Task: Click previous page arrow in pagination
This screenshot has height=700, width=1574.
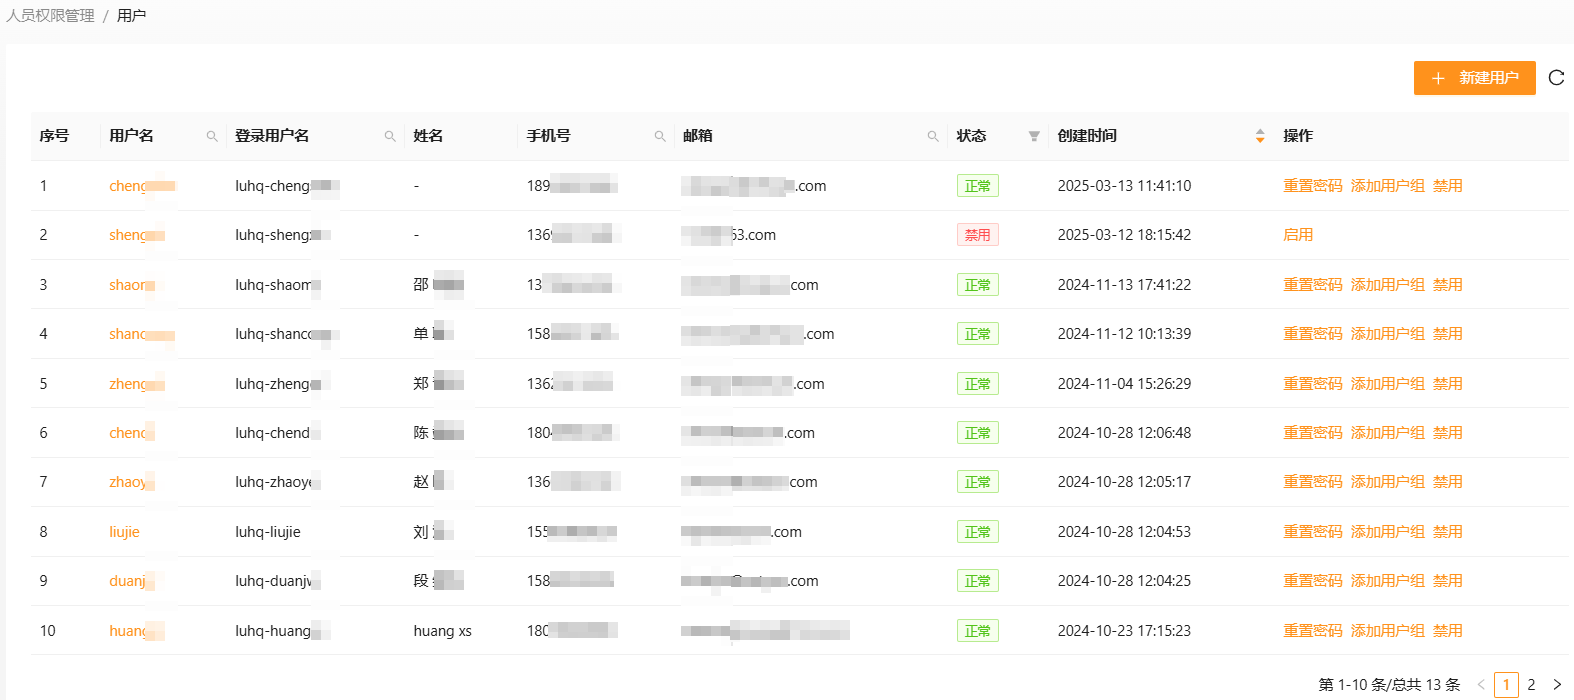Action: pos(1481,685)
